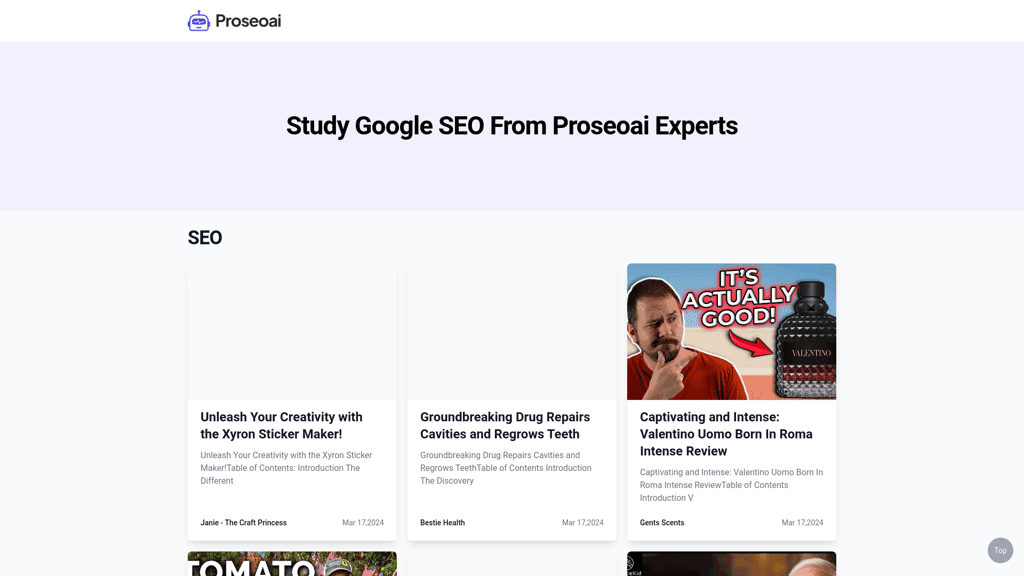Open the Xyron Sticker Maker article title

[281, 425]
